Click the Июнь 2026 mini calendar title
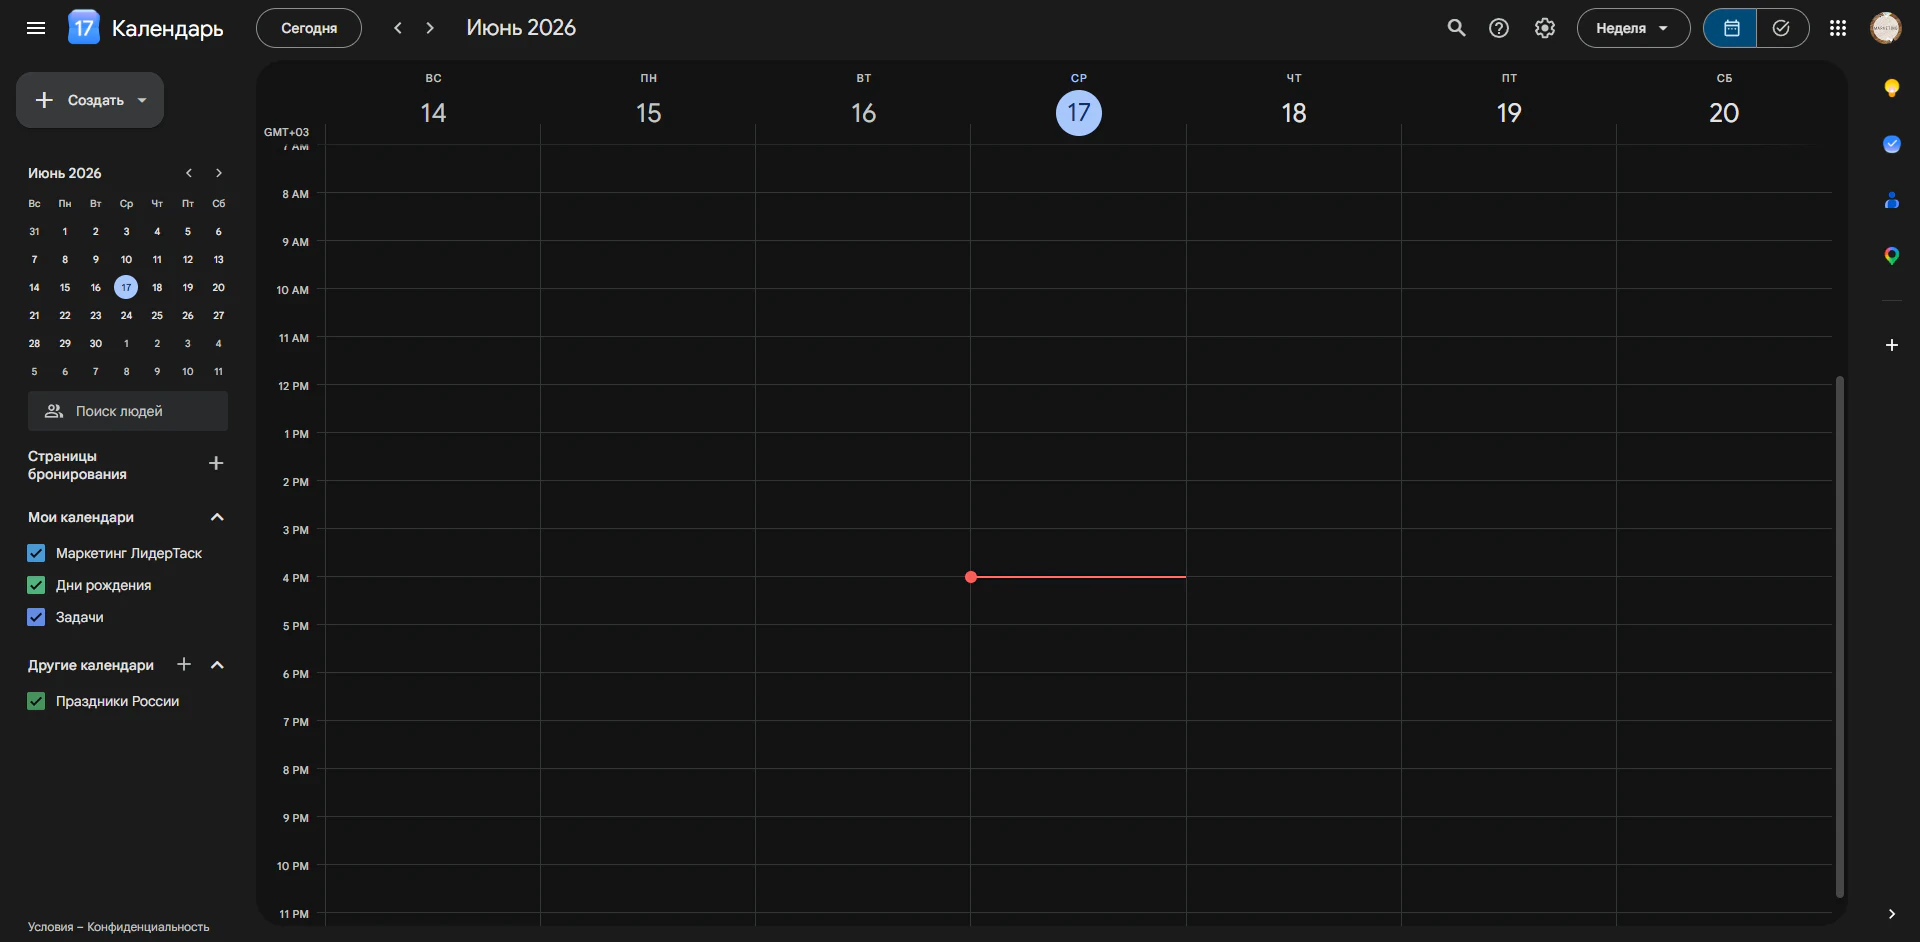The width and height of the screenshot is (1920, 942). [65, 173]
